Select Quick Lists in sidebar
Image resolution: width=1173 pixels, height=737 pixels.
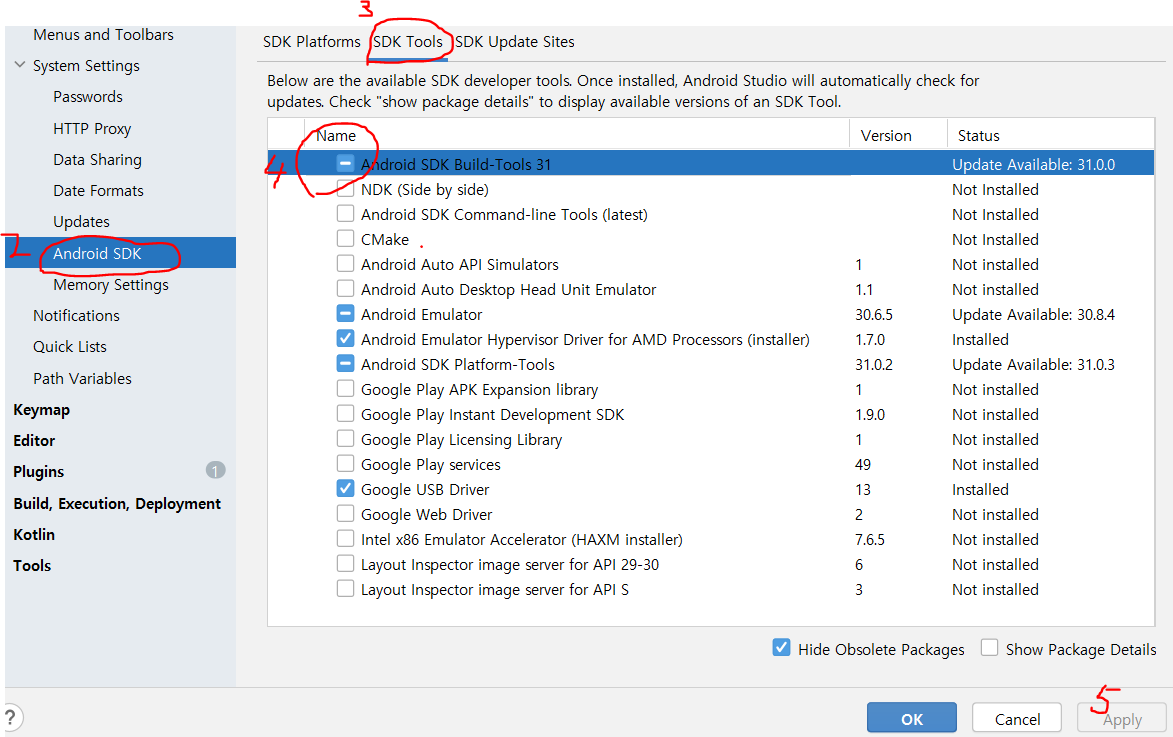tap(70, 346)
